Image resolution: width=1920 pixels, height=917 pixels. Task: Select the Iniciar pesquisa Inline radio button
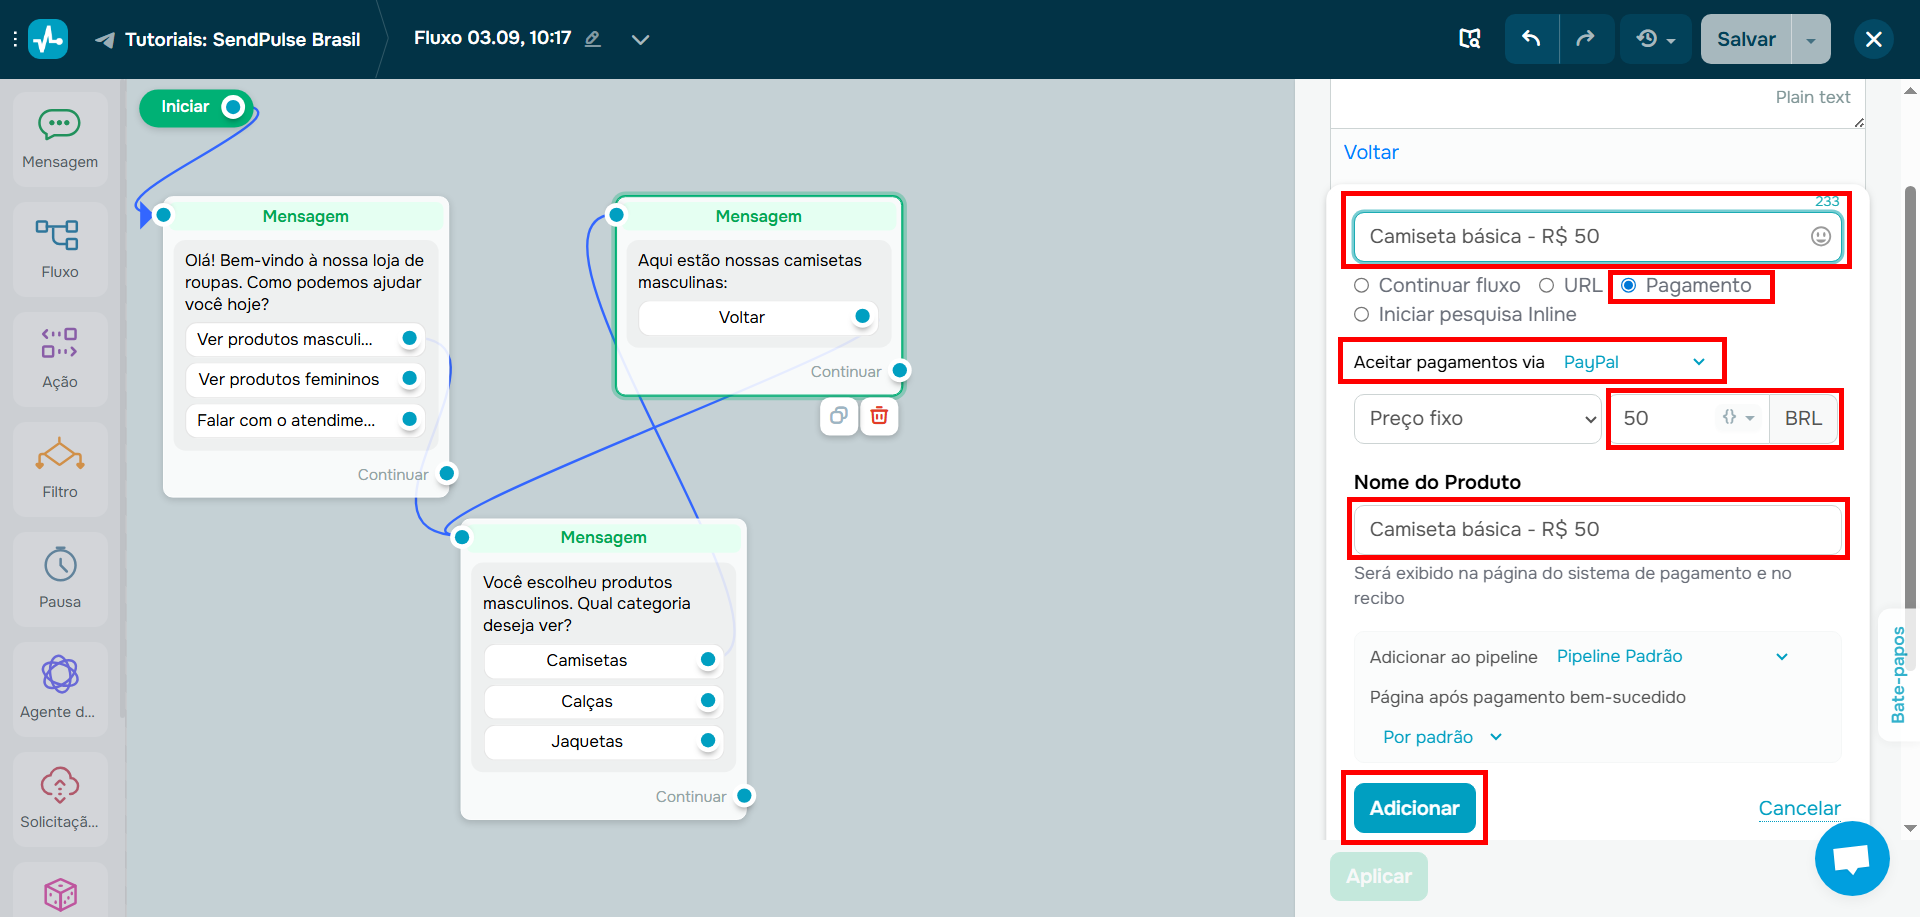pos(1361,314)
